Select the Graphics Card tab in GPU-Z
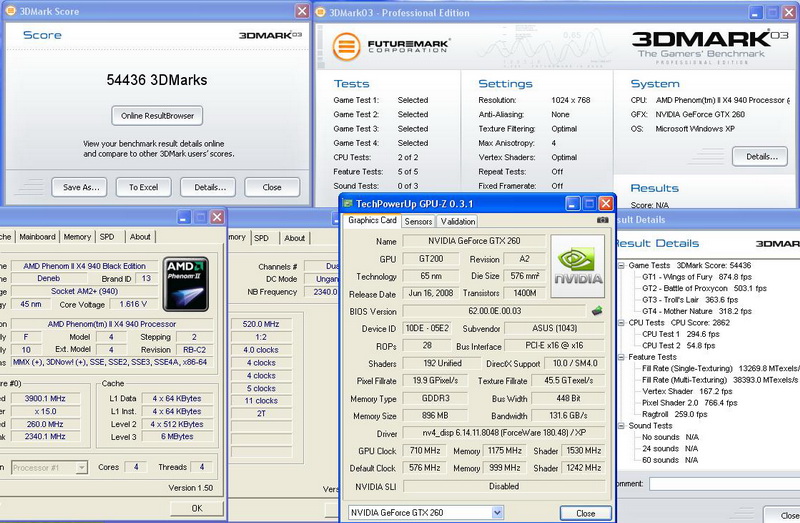Screen dimensions: 800x523 pyautogui.click(x=372, y=220)
